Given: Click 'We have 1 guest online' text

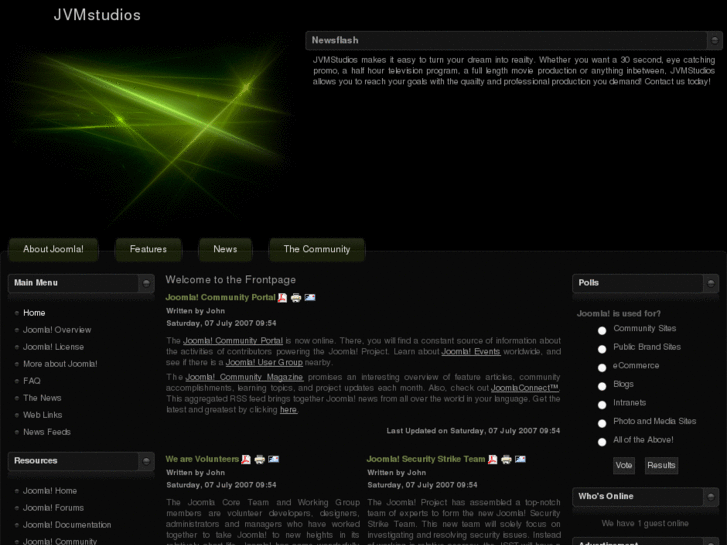Looking at the screenshot, I should [645, 523].
